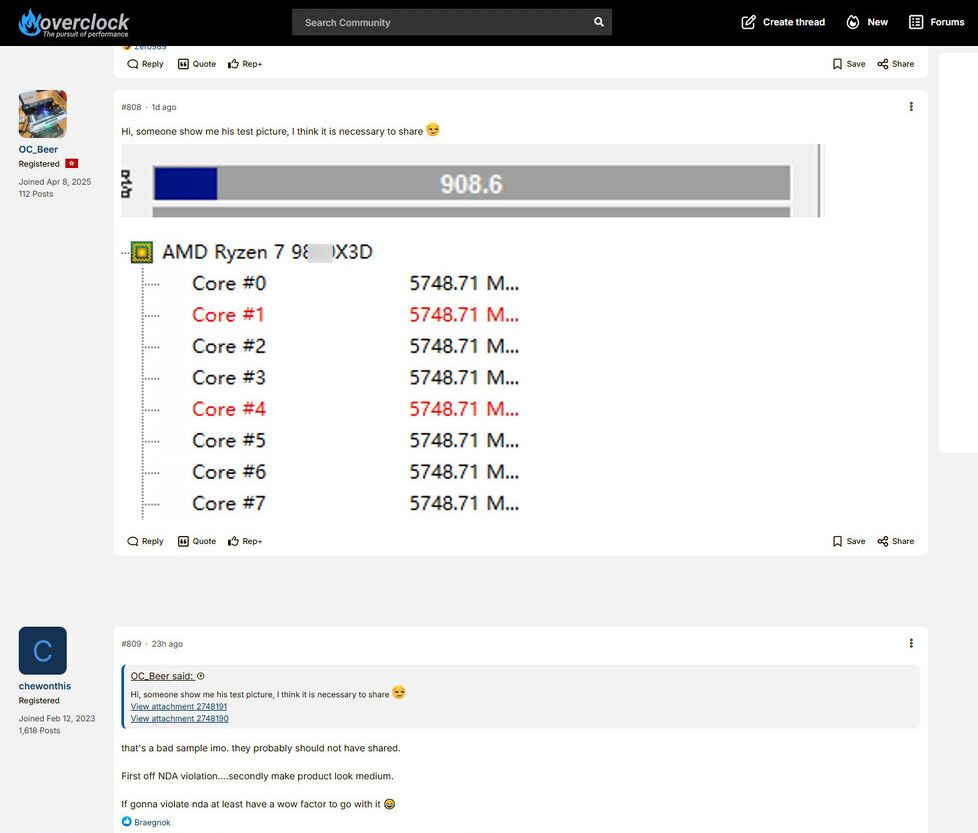
Task: Give Rep+ to post #808
Action: [x=245, y=541]
